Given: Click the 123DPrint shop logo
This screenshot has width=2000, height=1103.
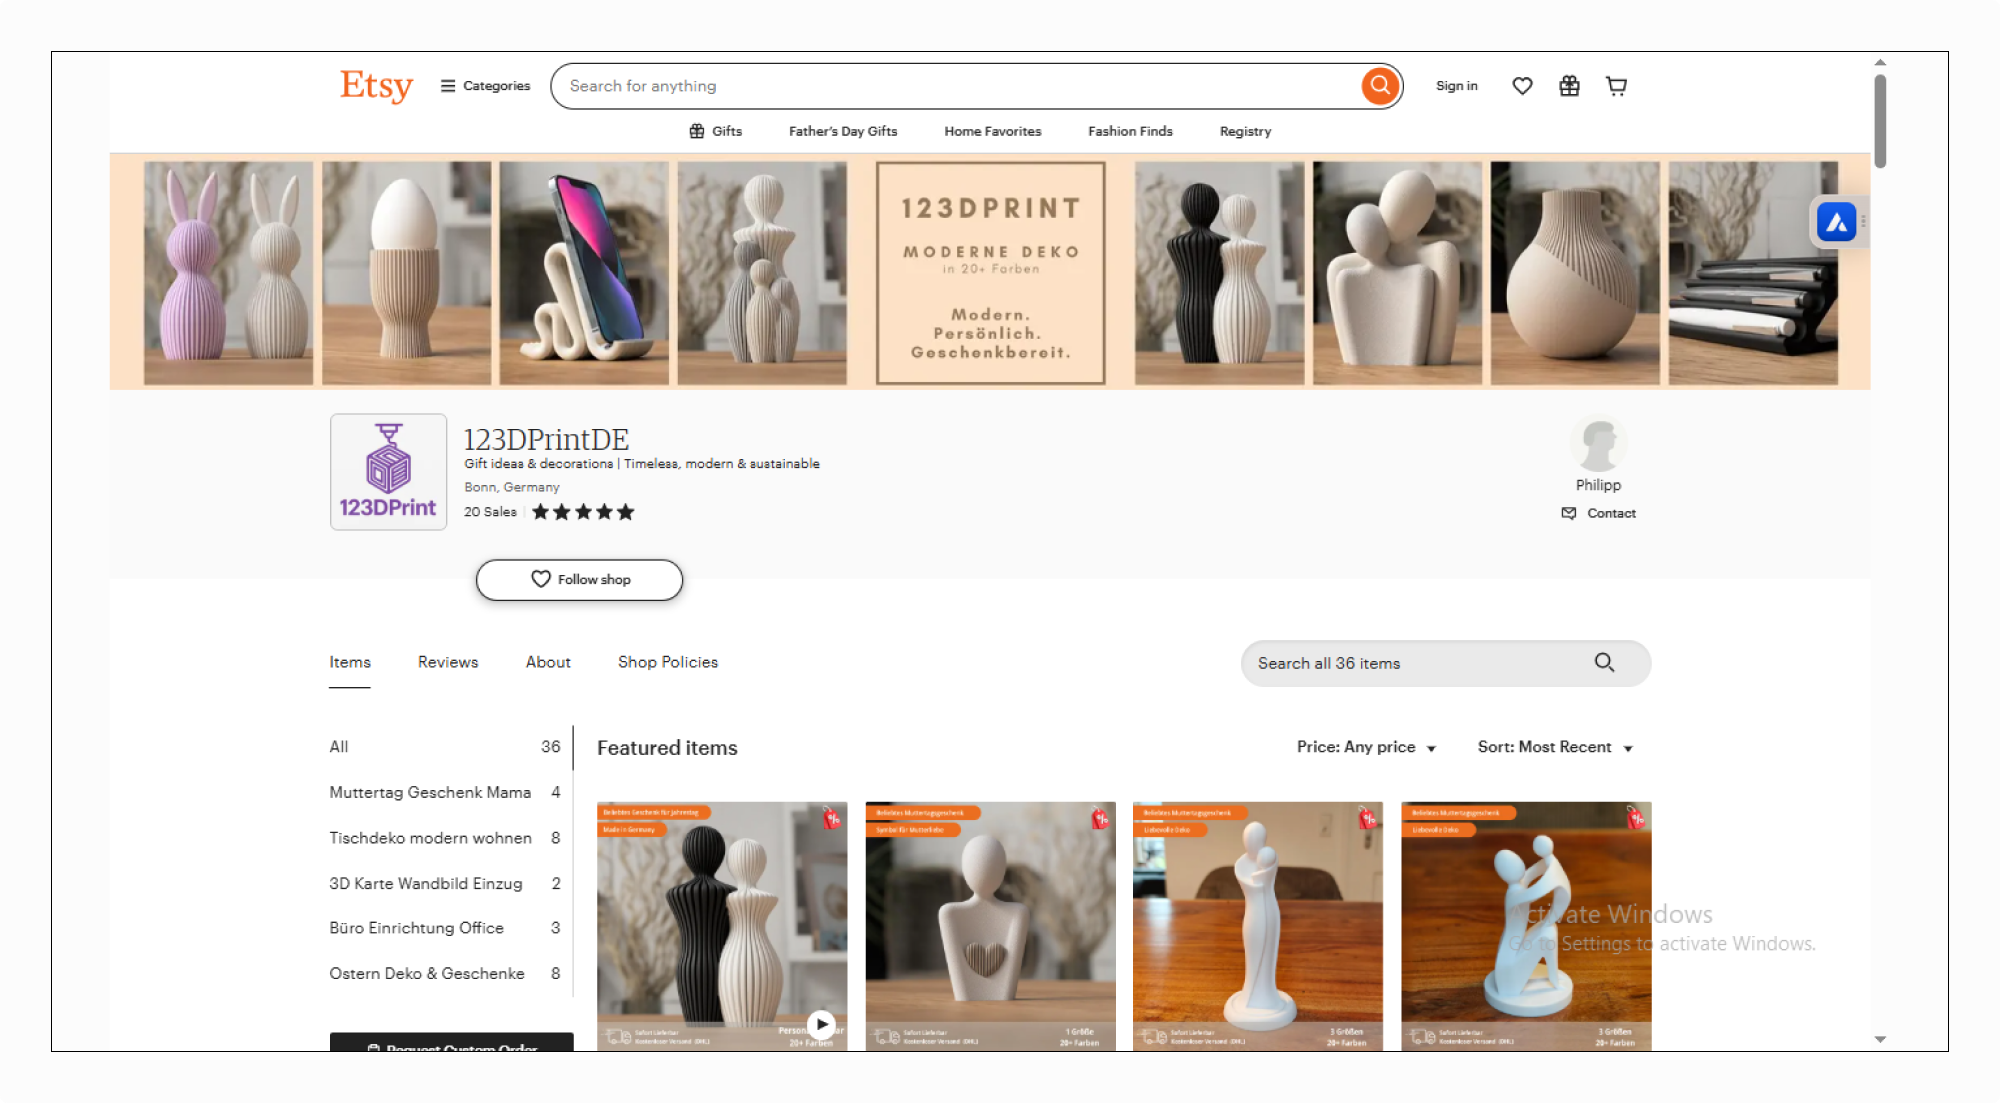Looking at the screenshot, I should tap(388, 471).
